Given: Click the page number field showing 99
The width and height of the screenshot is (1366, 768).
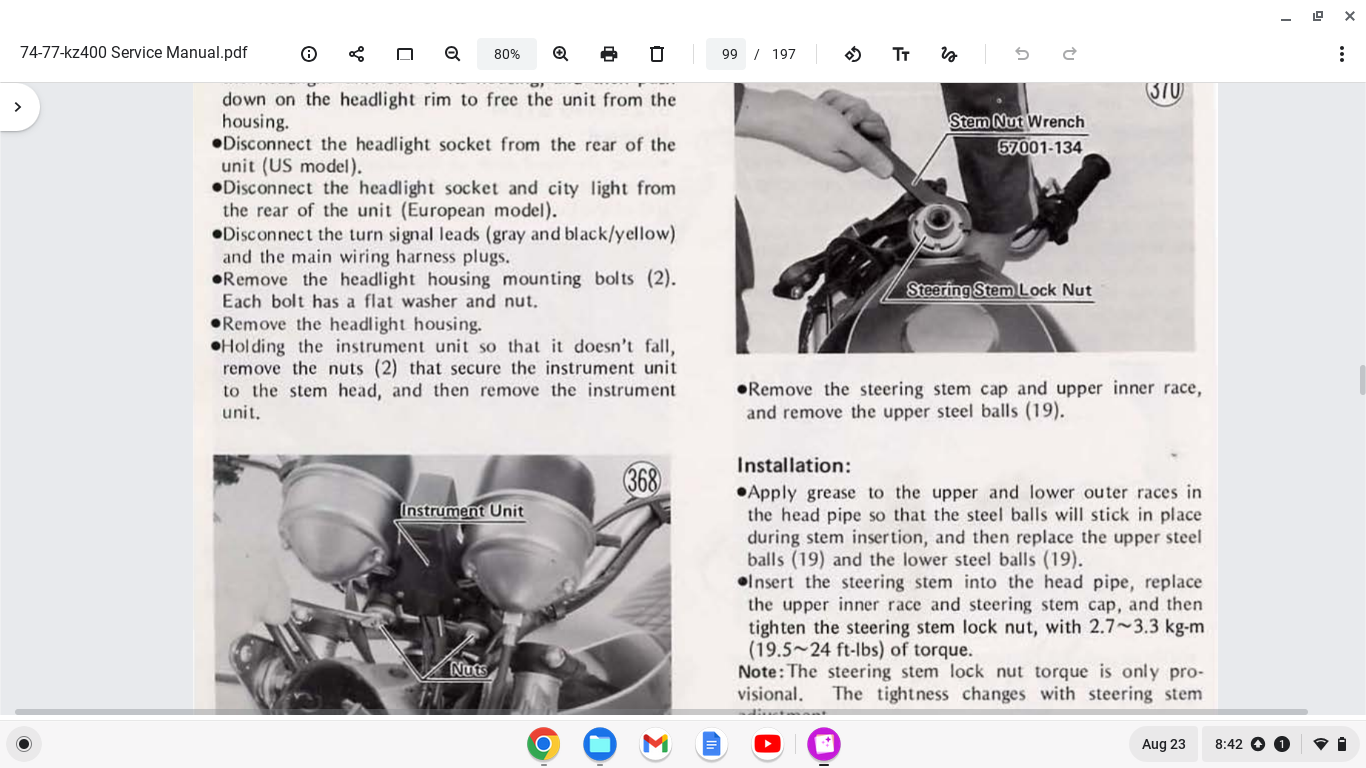Looking at the screenshot, I should [729, 54].
